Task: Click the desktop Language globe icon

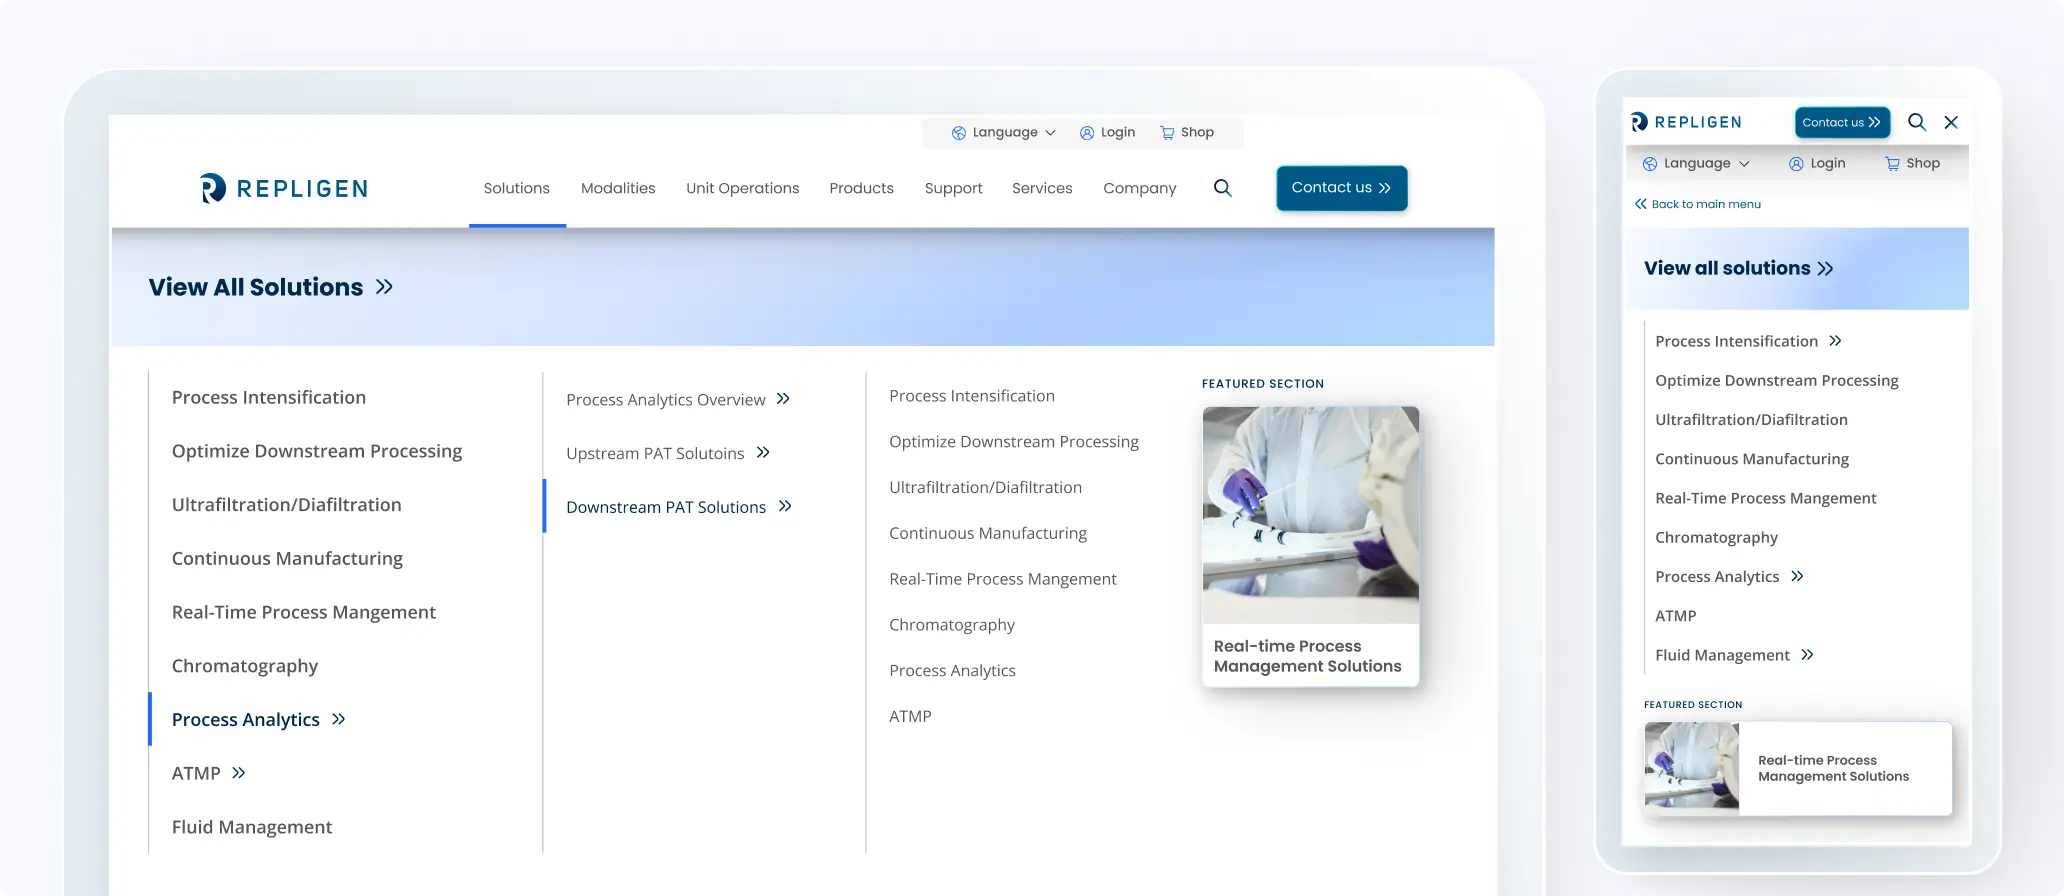Action: [959, 133]
